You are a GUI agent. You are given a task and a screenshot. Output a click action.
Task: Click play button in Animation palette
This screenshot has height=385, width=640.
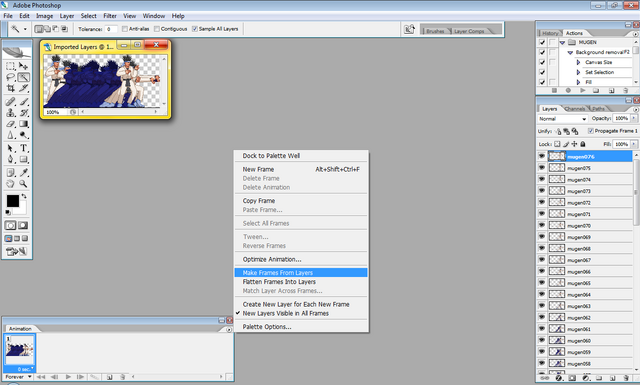[x=68, y=377]
